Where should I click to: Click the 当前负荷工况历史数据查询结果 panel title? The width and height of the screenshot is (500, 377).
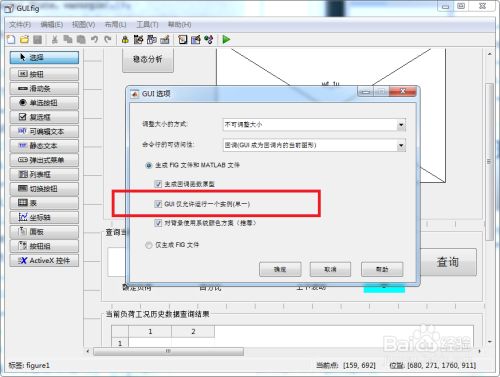pyautogui.click(x=157, y=314)
